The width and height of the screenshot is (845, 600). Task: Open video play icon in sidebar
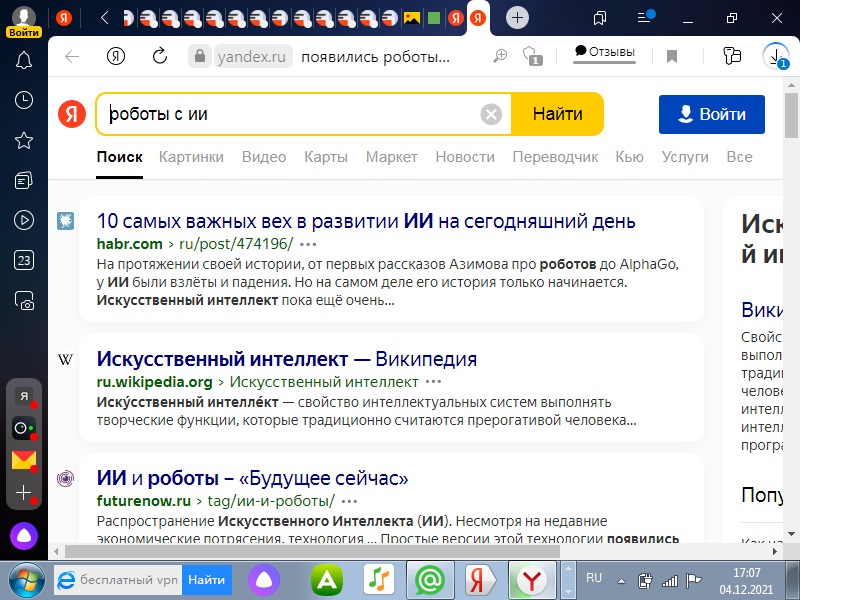point(24,220)
